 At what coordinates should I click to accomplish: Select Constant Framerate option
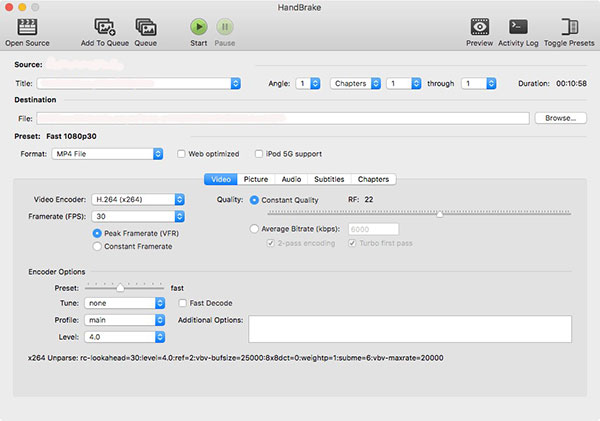(97, 246)
